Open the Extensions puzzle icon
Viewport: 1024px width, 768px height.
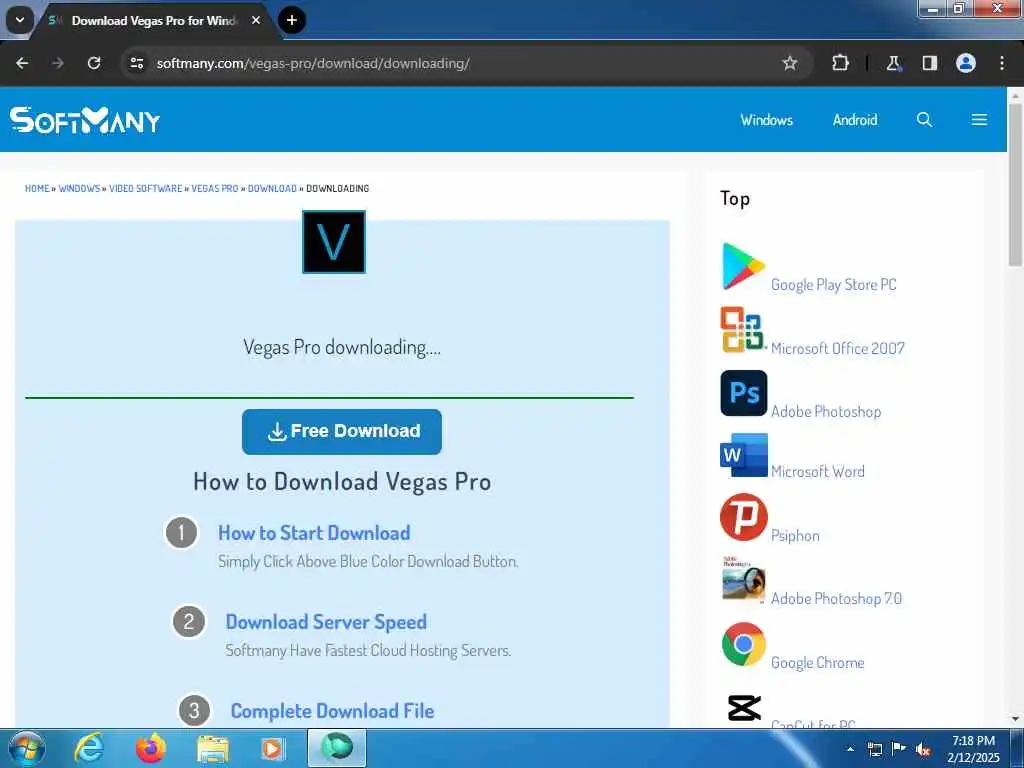(840, 63)
